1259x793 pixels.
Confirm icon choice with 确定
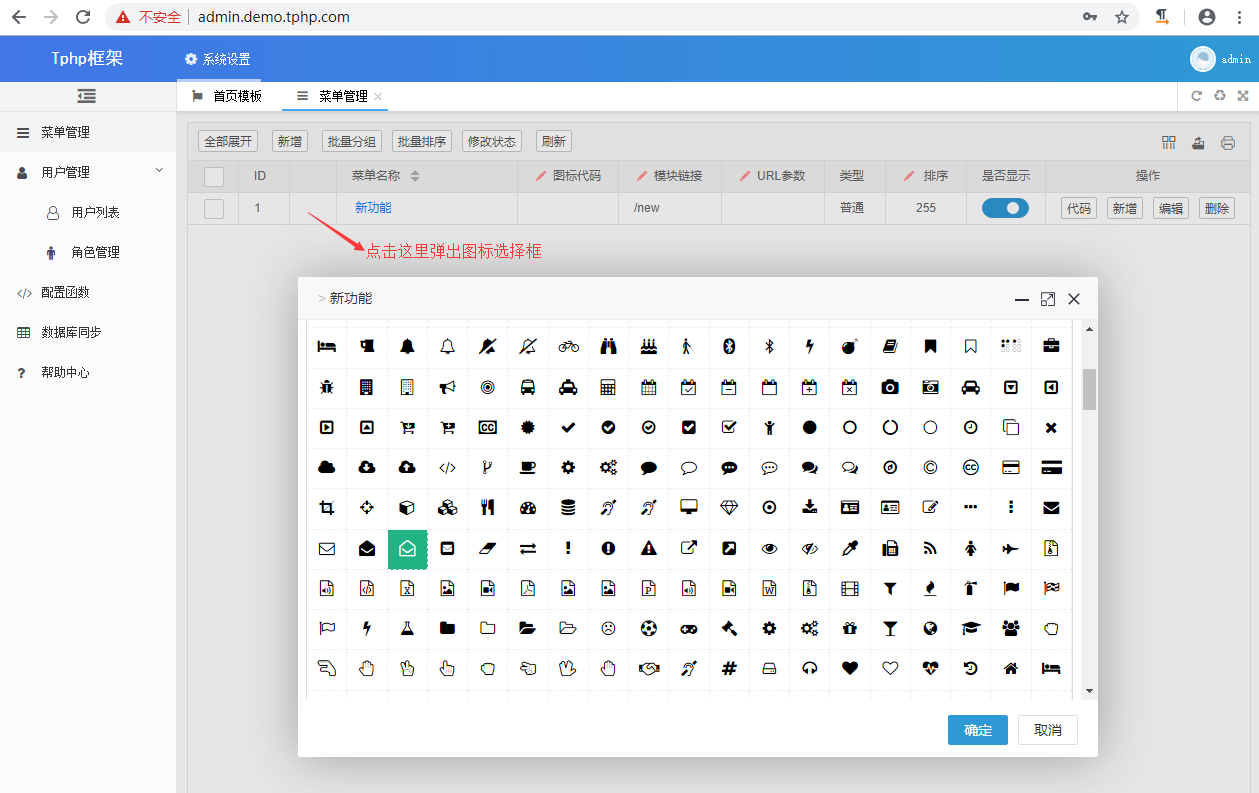978,730
